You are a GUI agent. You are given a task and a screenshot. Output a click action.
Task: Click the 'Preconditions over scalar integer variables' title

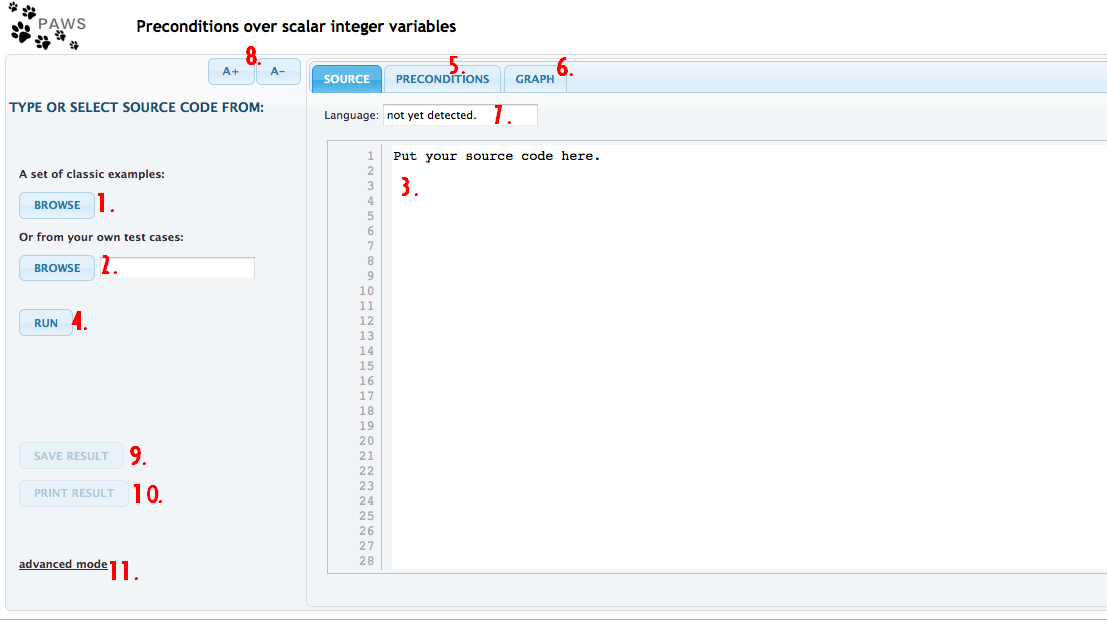tap(296, 26)
